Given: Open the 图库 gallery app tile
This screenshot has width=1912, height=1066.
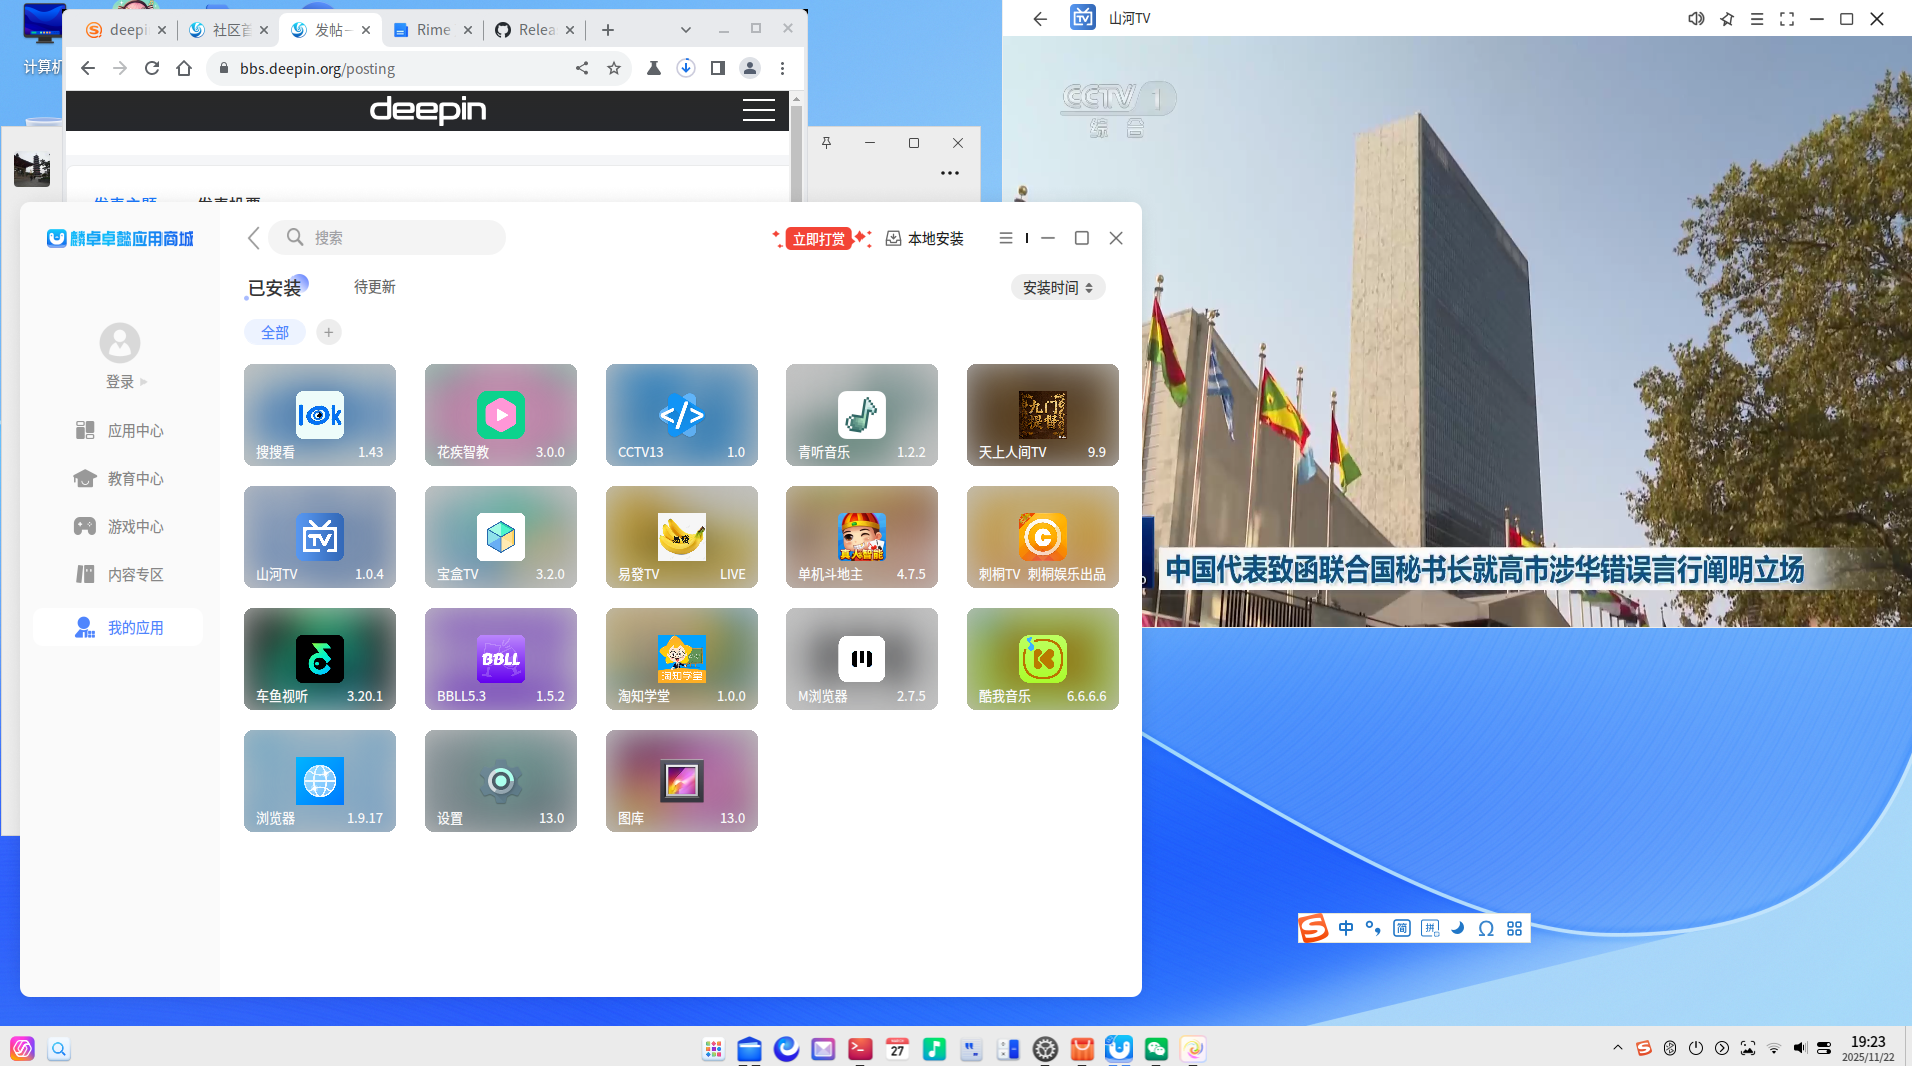Looking at the screenshot, I should [682, 781].
